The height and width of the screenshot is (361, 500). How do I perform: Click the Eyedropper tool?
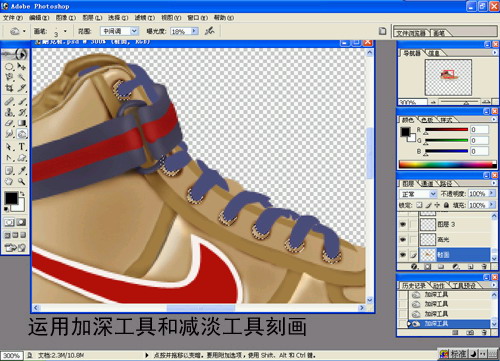pos(22,170)
